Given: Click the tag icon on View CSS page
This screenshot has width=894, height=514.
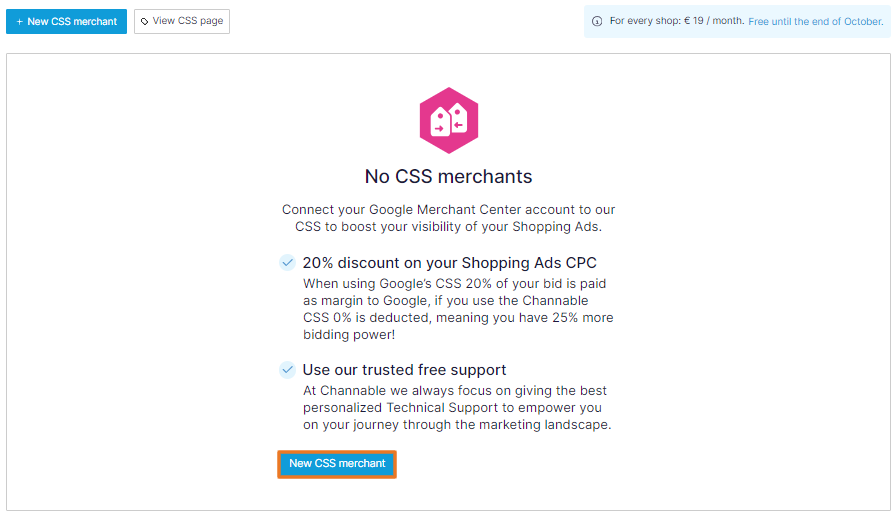Looking at the screenshot, I should (x=144, y=22).
